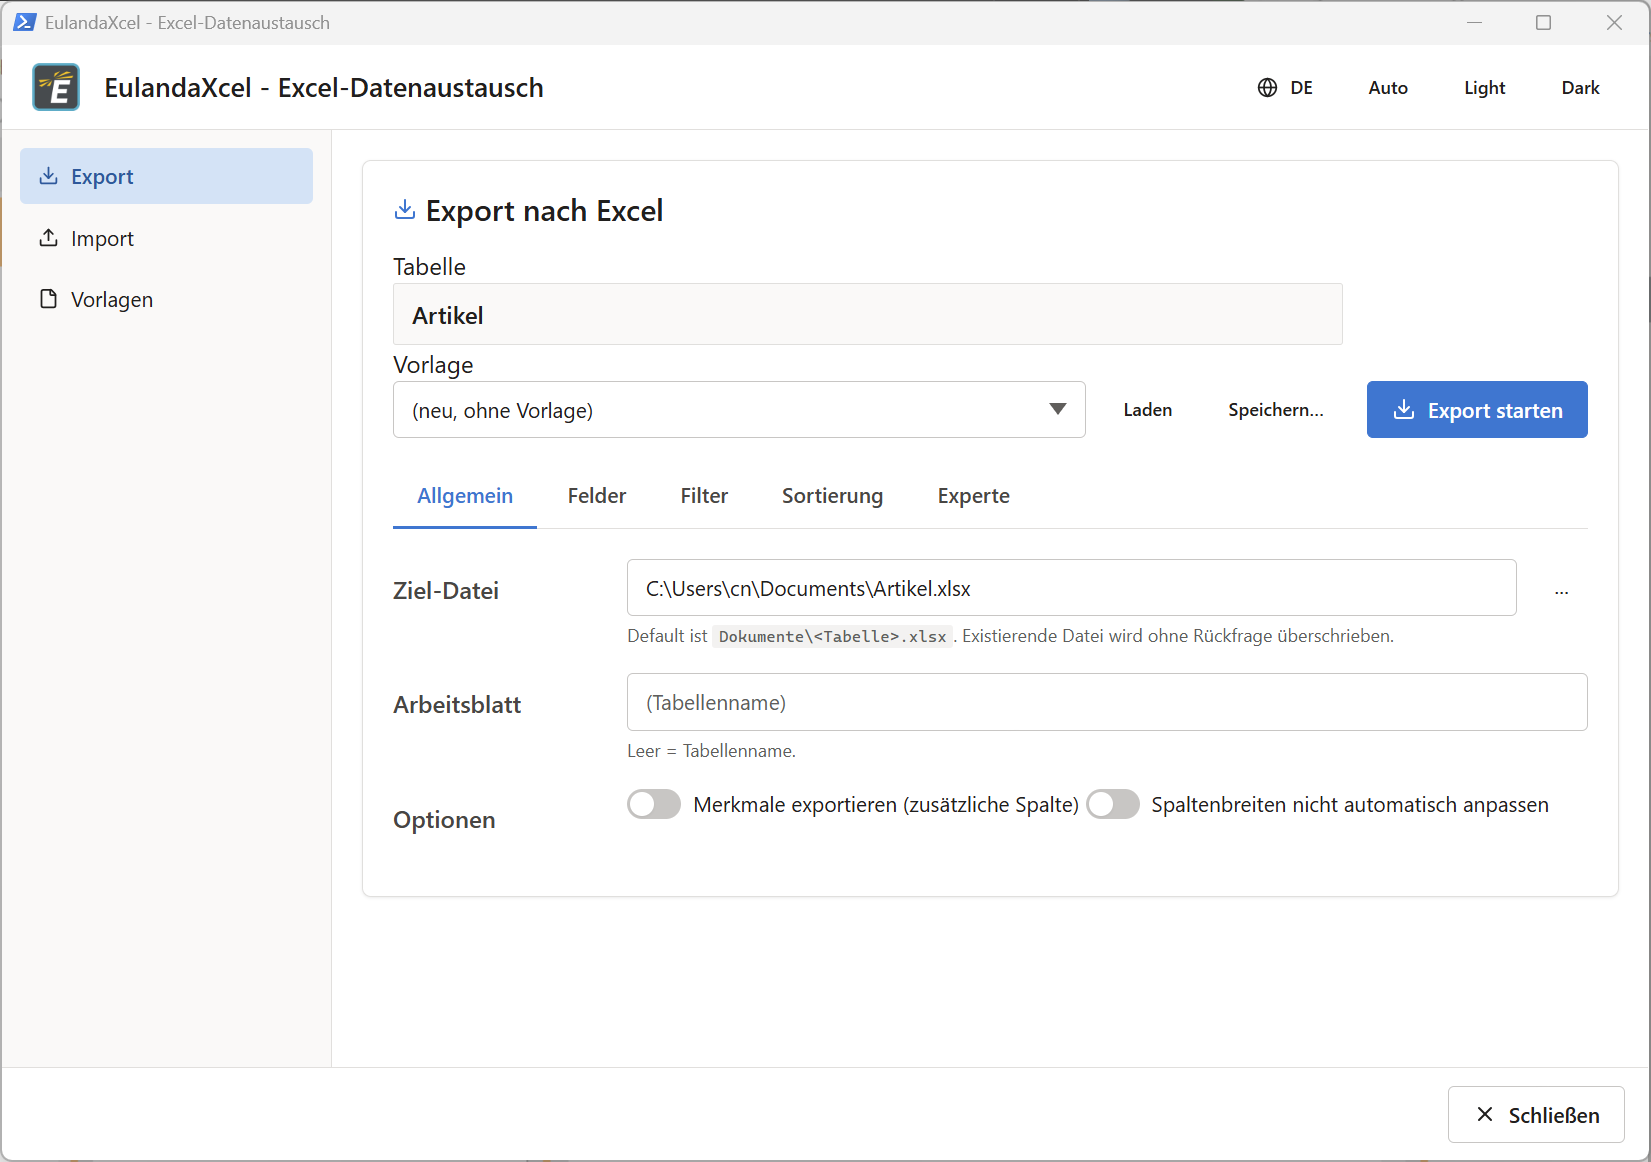Click the Import upload icon in sidebar

[48, 238]
